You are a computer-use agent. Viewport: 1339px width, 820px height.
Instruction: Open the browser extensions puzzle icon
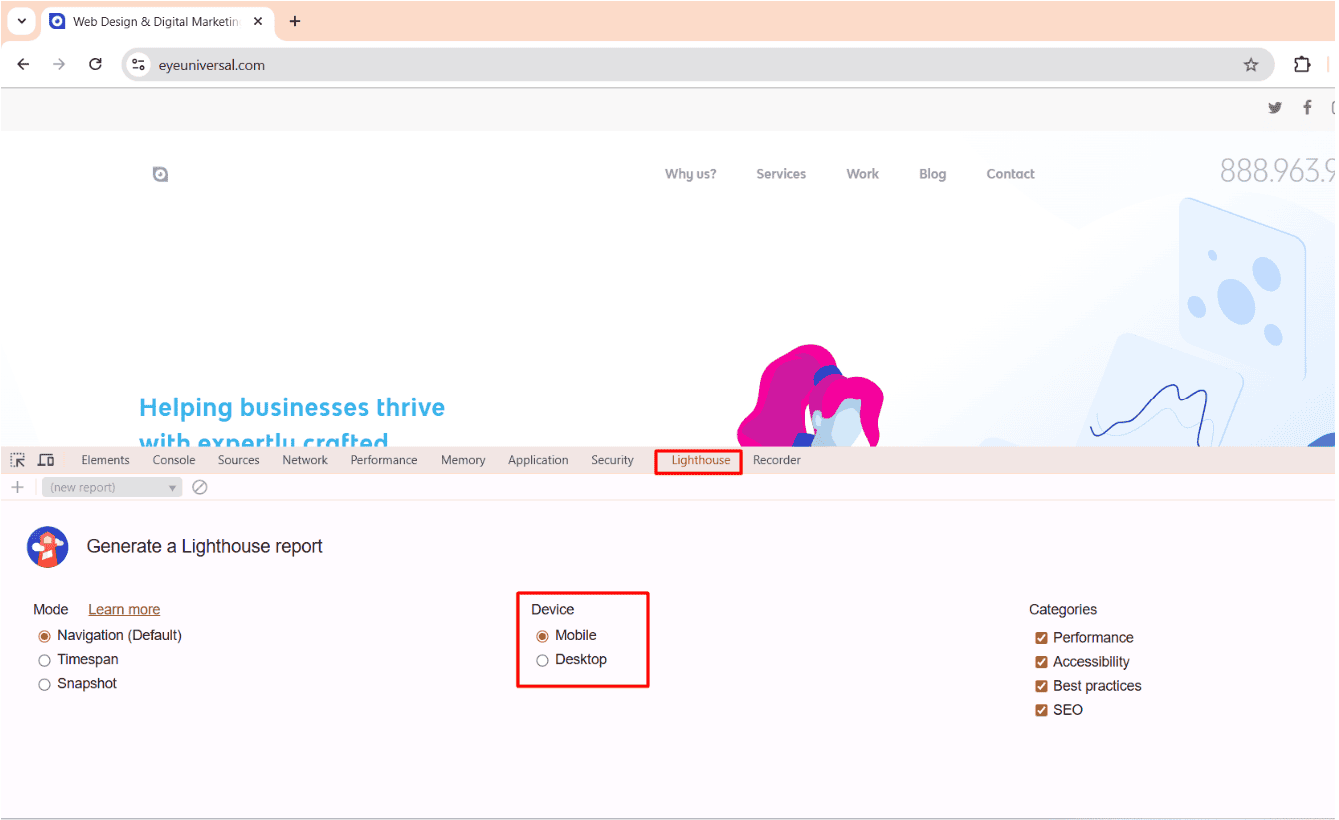pos(1301,65)
